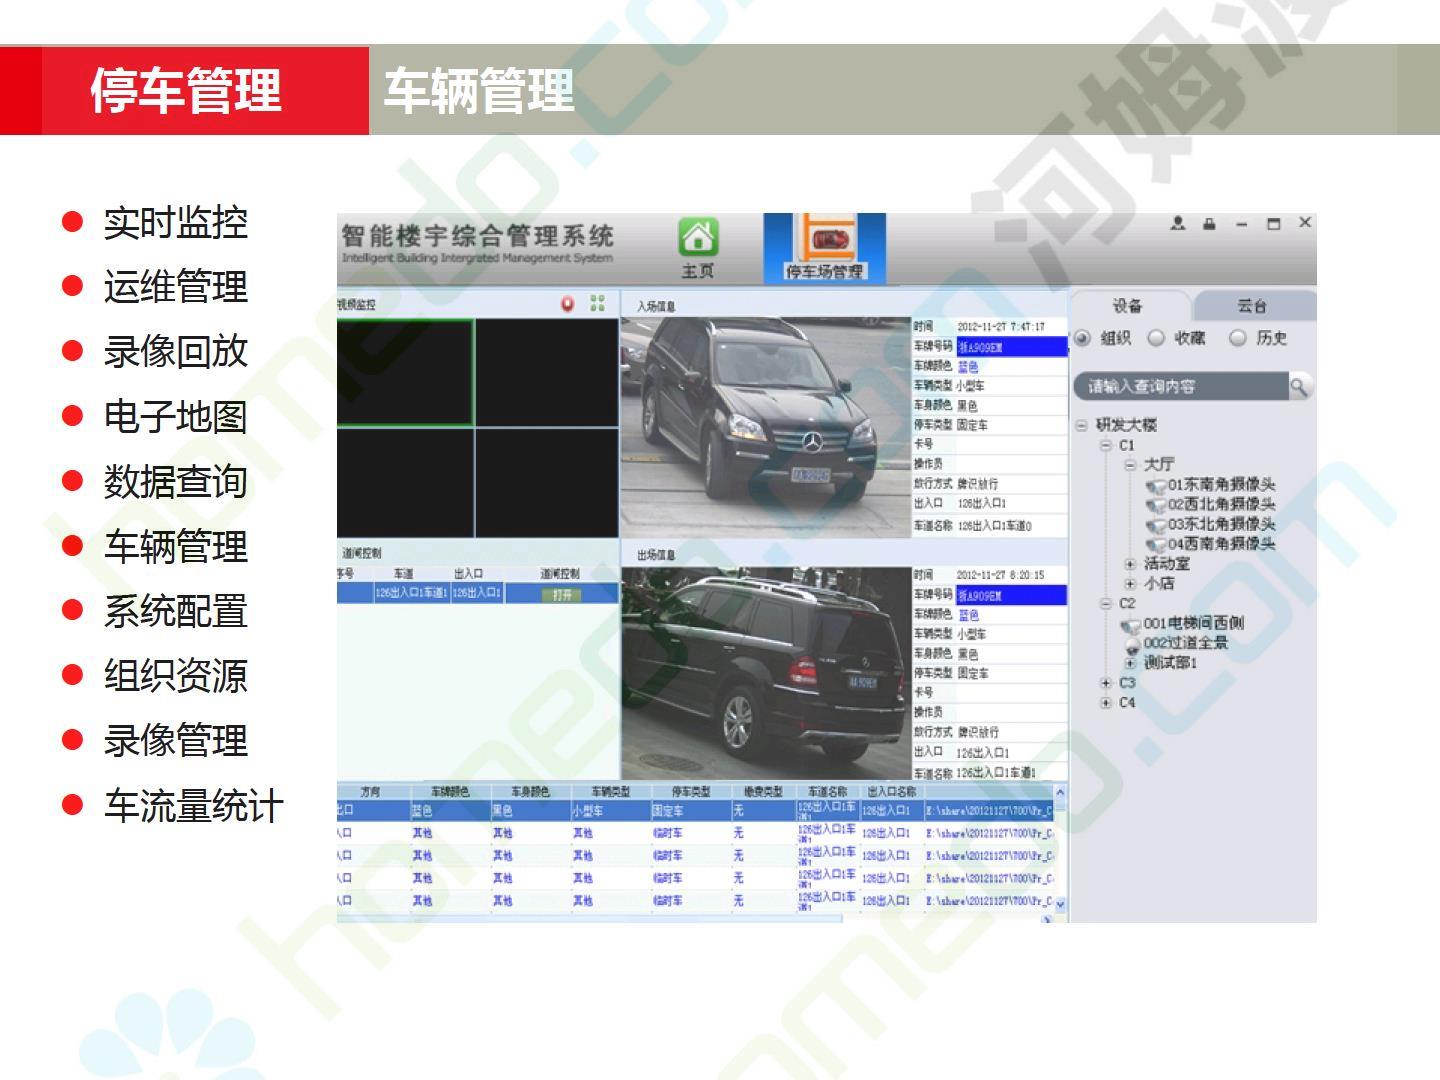Click the entry vehicle photo under 入场信息

765,427
